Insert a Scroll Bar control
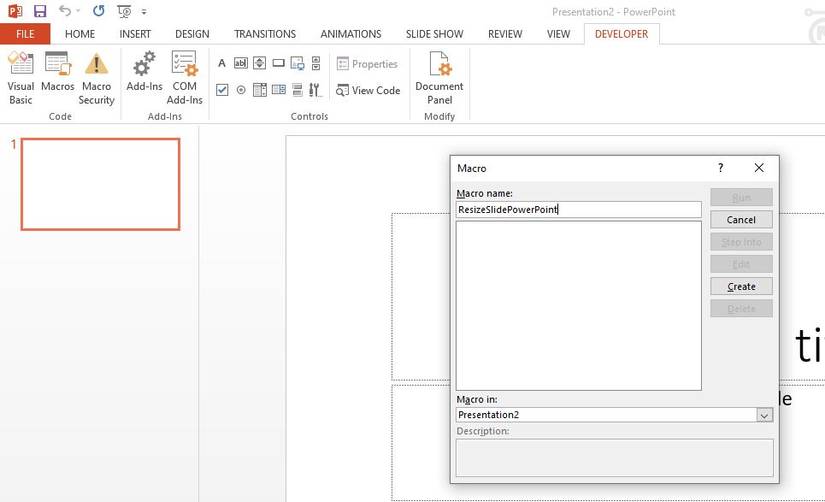 click(316, 63)
